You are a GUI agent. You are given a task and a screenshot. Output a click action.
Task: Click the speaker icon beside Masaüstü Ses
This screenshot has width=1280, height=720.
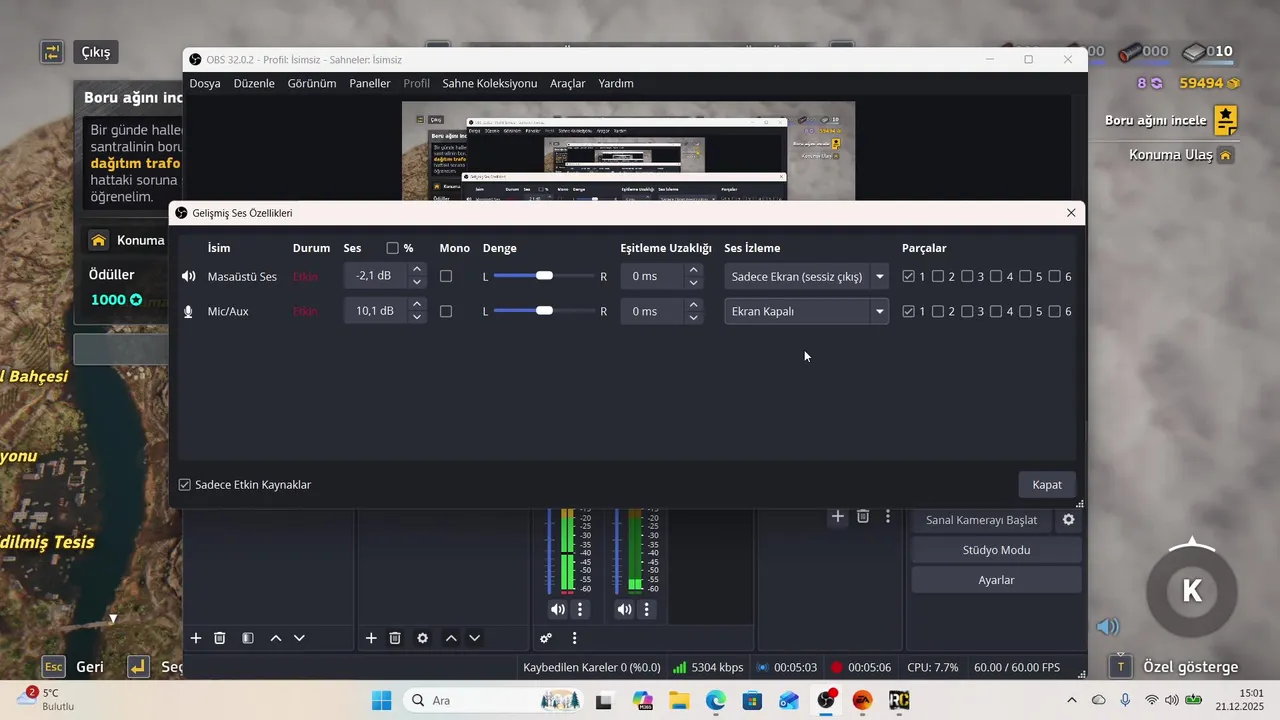click(188, 276)
